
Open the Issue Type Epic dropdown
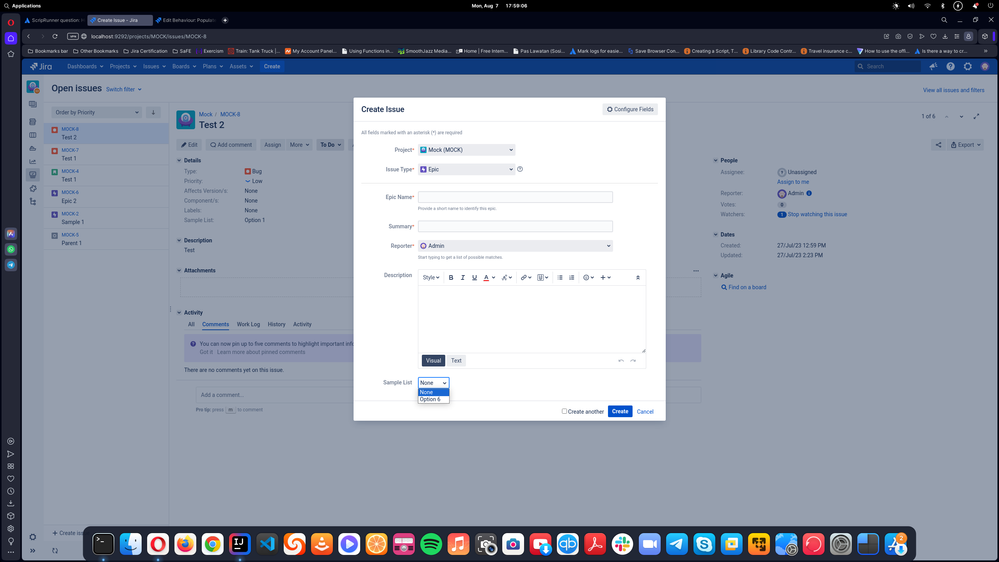pos(466,169)
